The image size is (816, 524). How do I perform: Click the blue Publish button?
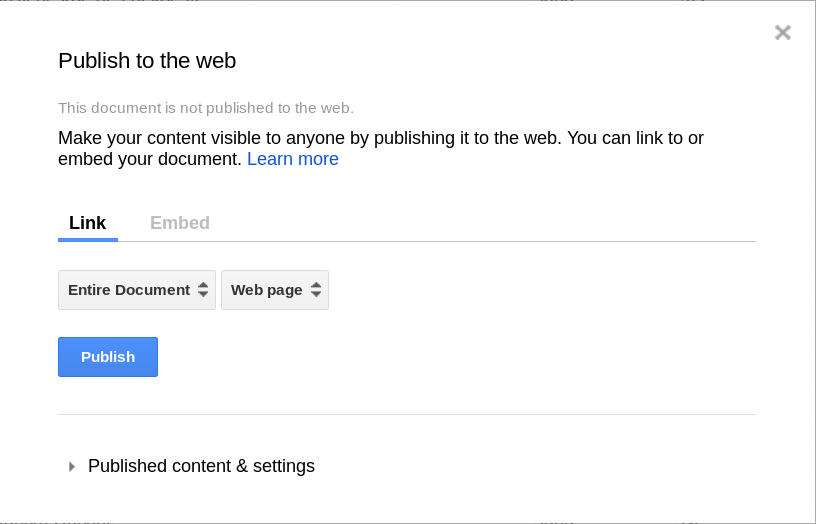tap(108, 357)
